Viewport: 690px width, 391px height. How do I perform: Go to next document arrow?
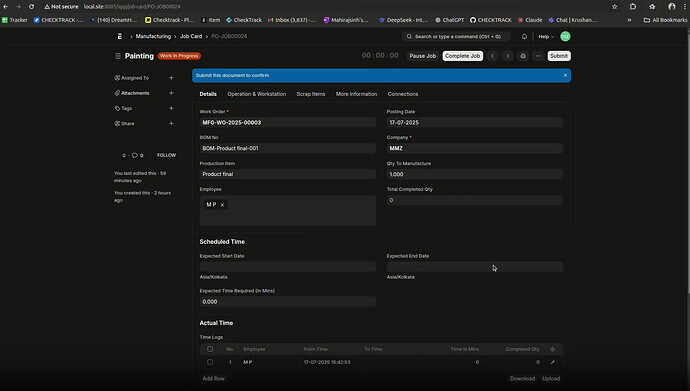[x=508, y=56]
